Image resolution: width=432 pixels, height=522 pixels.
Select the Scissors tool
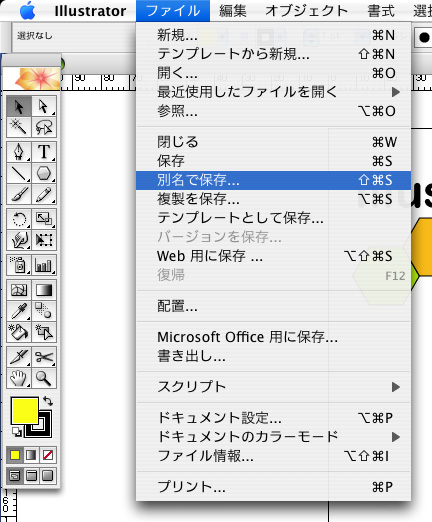pyautogui.click(x=44, y=357)
